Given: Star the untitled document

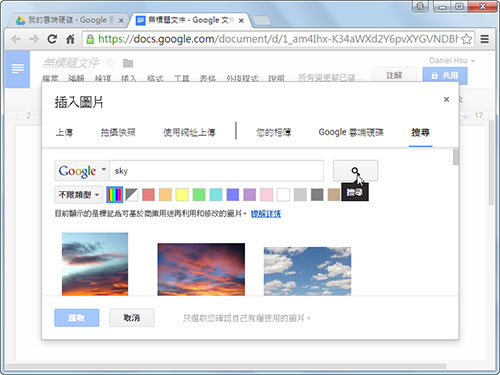Looking at the screenshot, I should (x=110, y=62).
